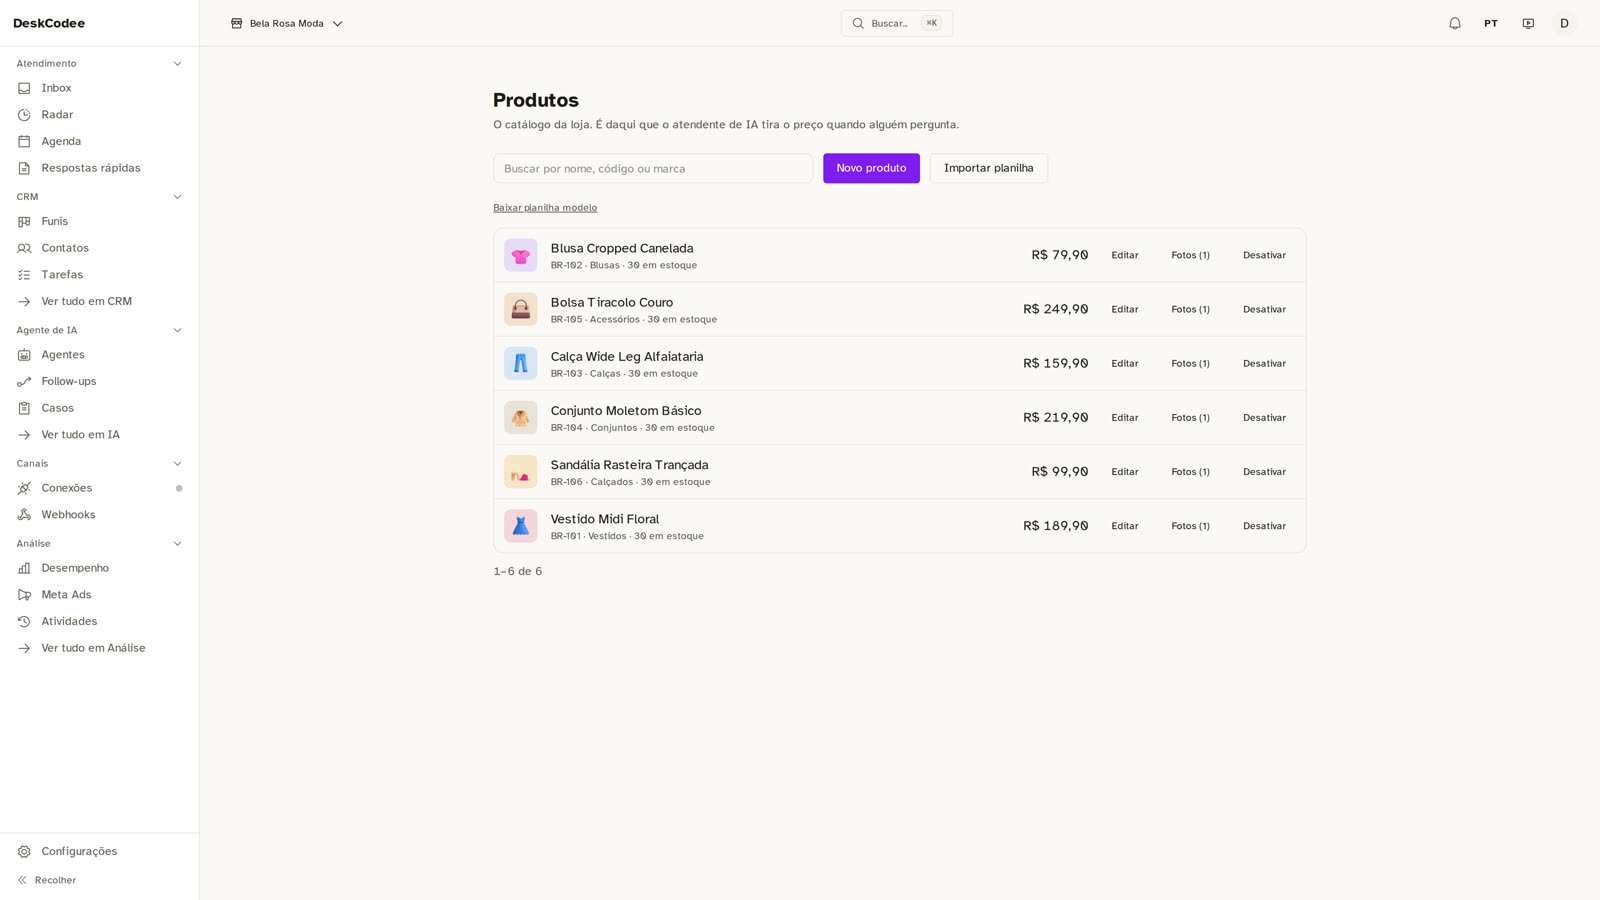Image resolution: width=1600 pixels, height=900 pixels.
Task: Click the Conjunto Moletom Básico thumbnail
Action: 521,417
